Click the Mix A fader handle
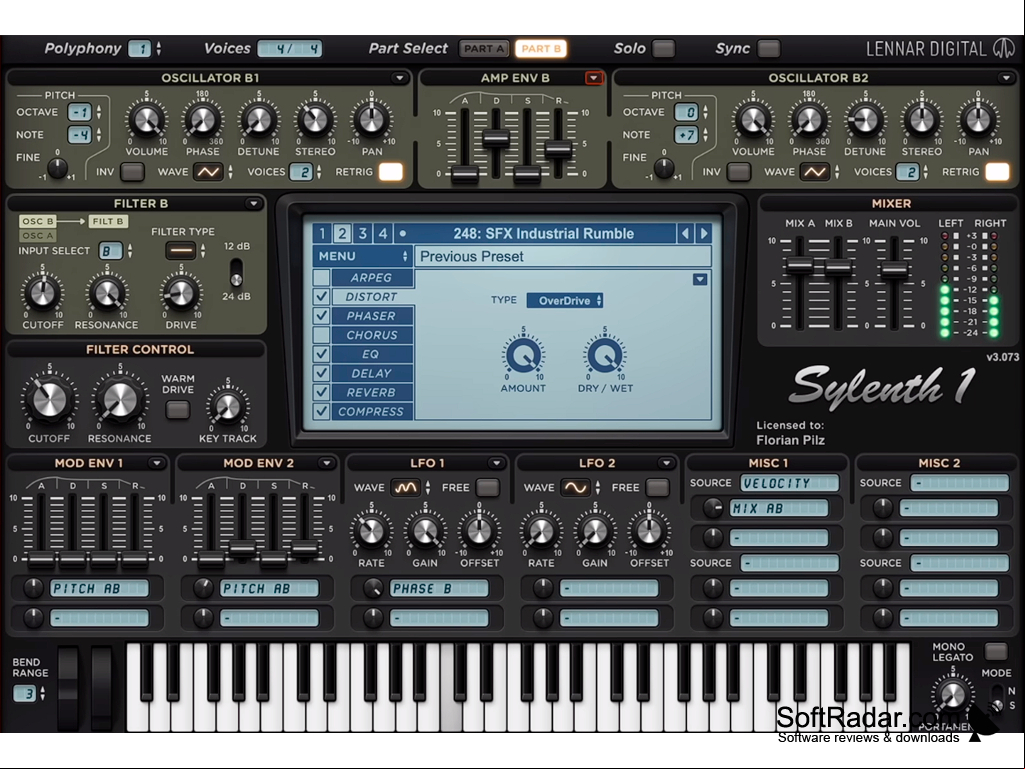1025x769 pixels. point(799,265)
